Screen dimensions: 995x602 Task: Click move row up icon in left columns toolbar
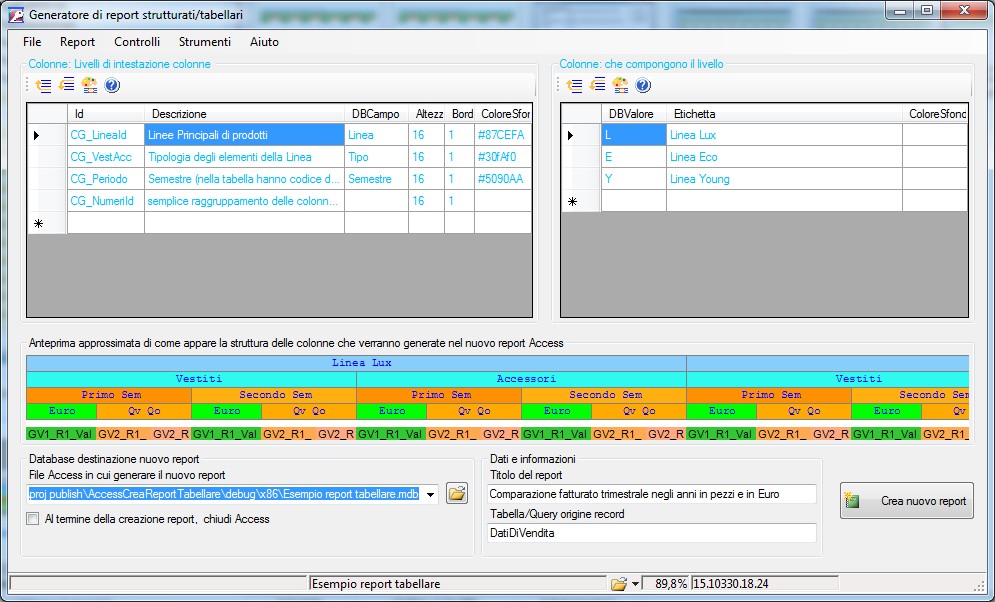pos(43,85)
